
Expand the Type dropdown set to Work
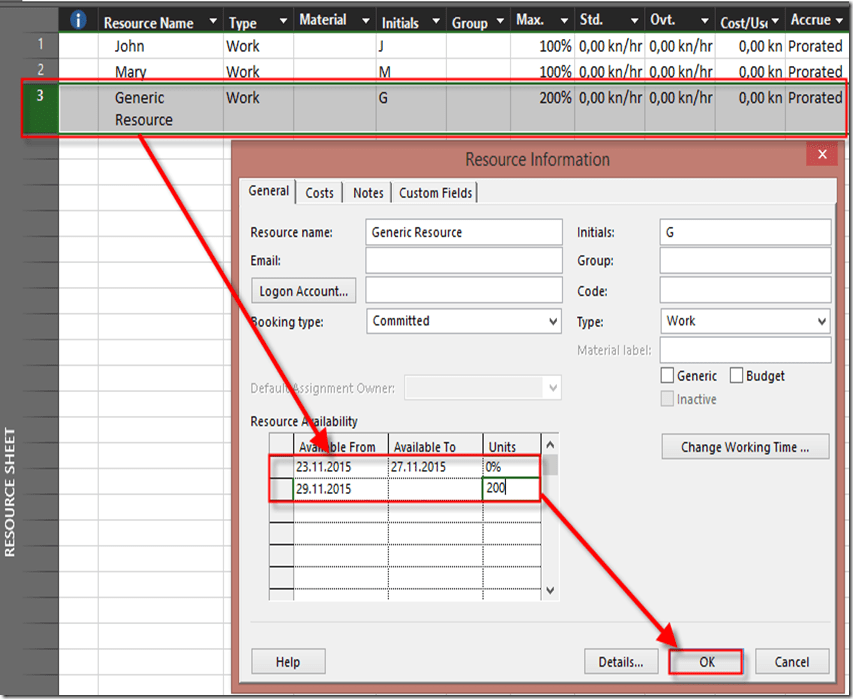(821, 322)
